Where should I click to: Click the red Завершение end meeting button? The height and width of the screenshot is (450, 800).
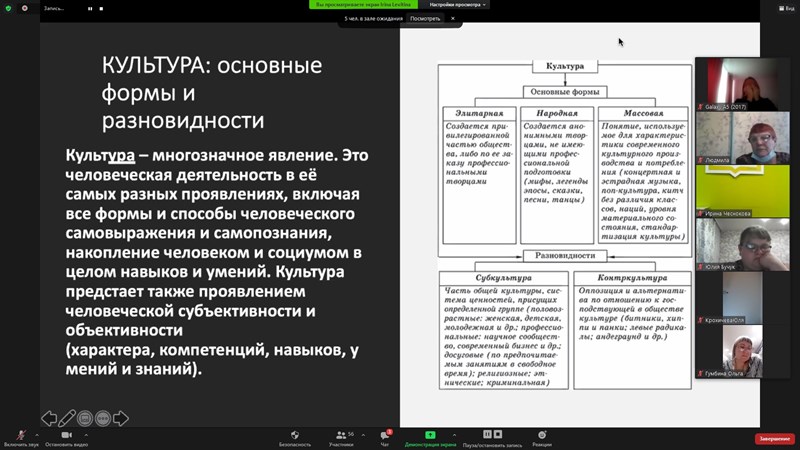774,439
